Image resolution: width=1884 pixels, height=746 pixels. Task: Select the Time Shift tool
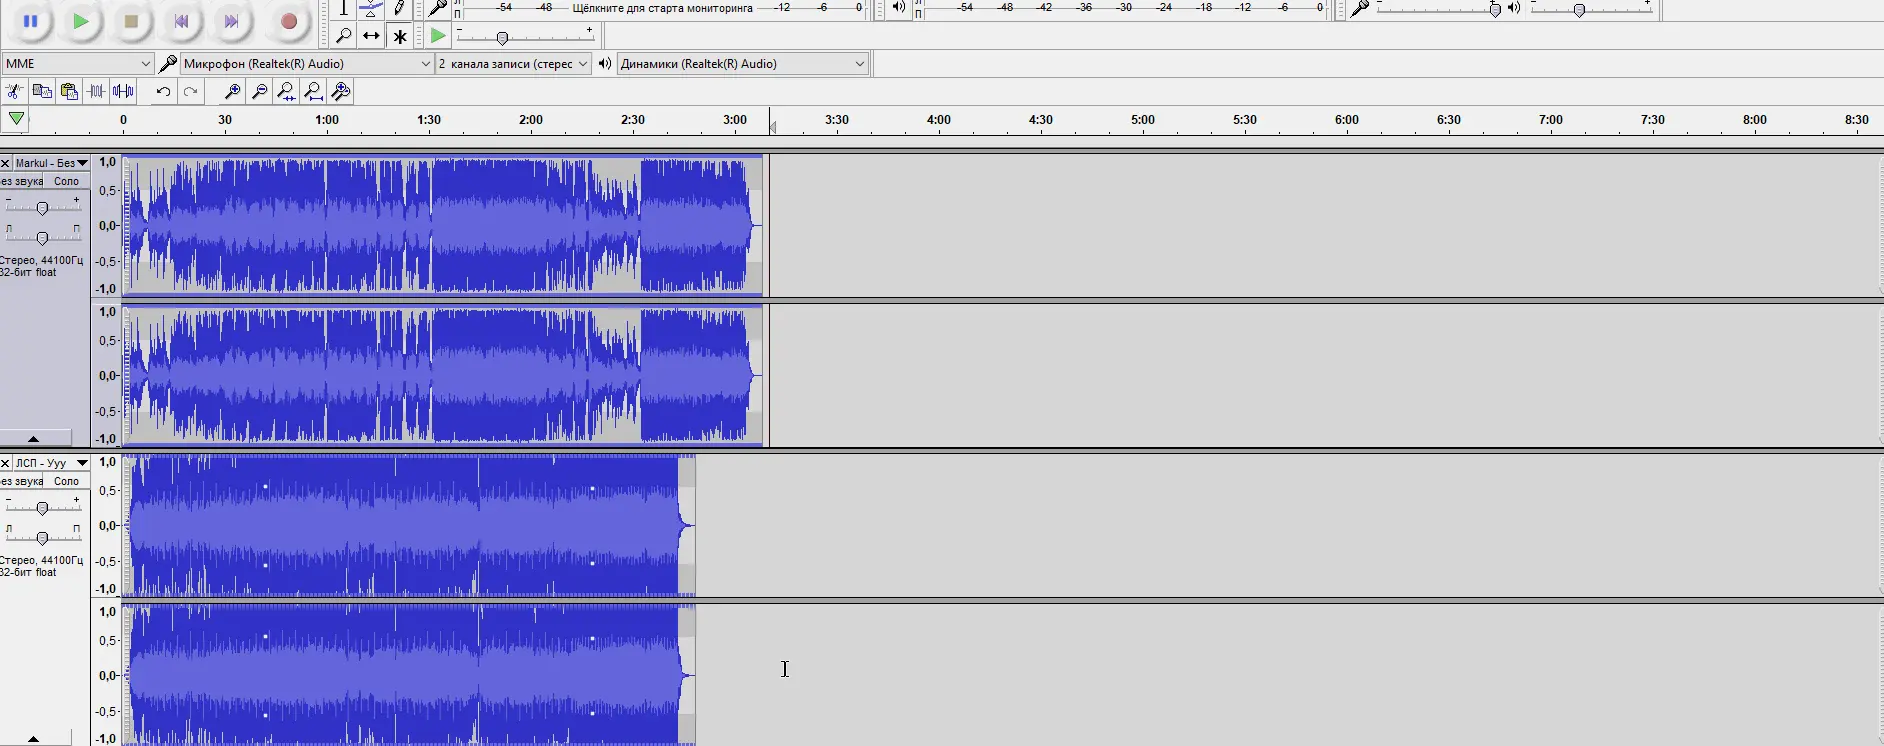pyautogui.click(x=371, y=36)
